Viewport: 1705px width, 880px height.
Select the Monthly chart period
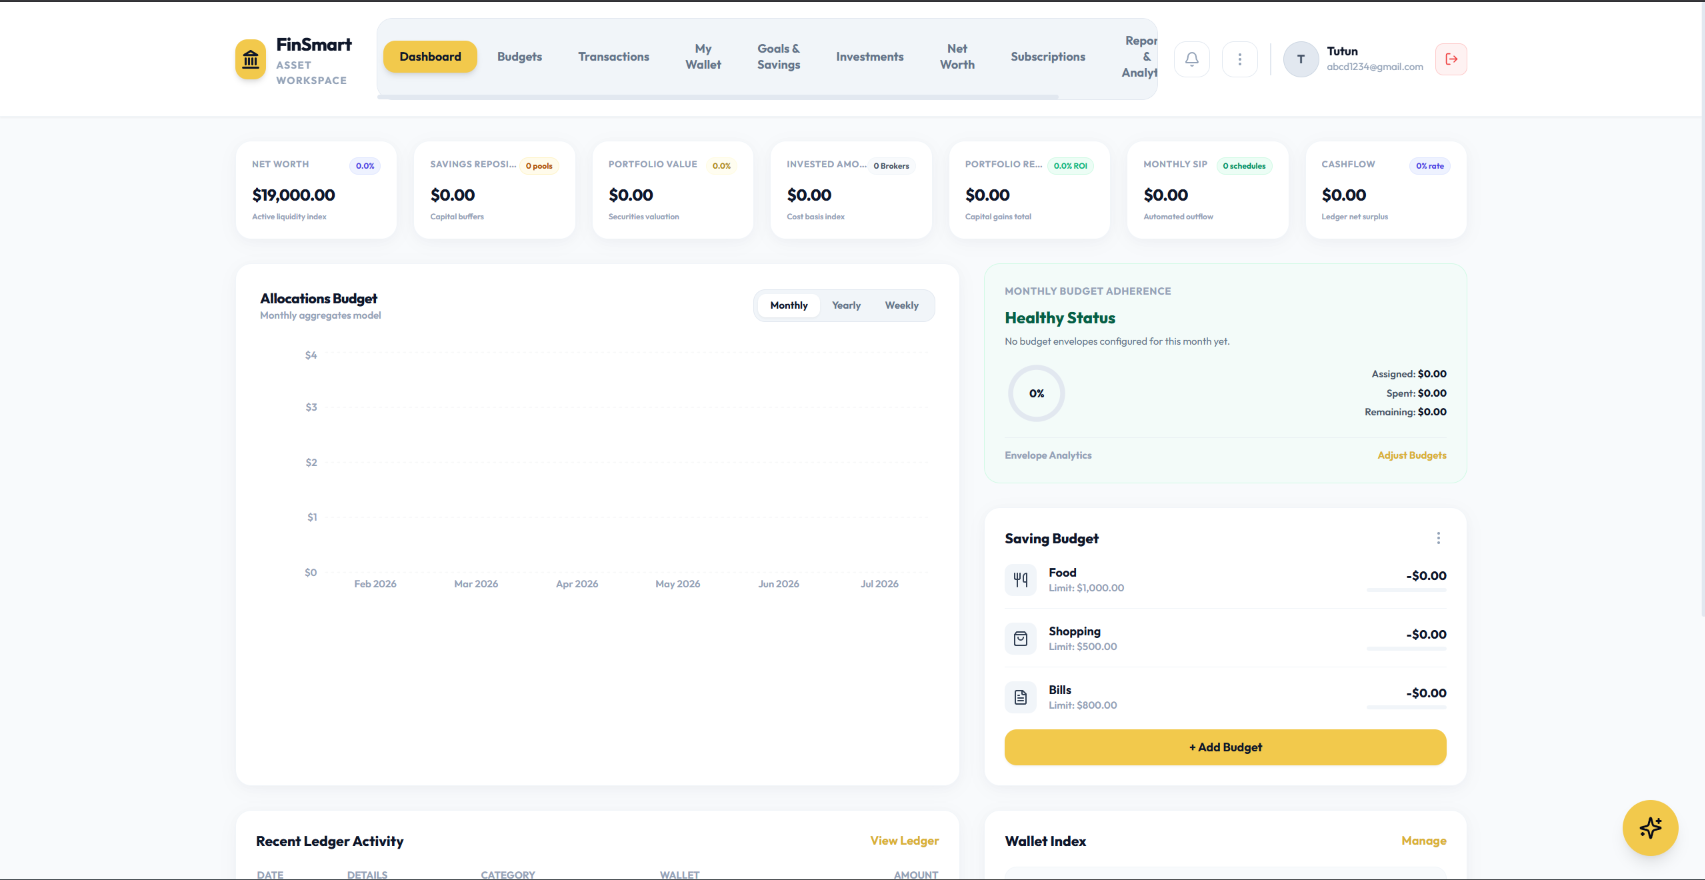click(789, 306)
